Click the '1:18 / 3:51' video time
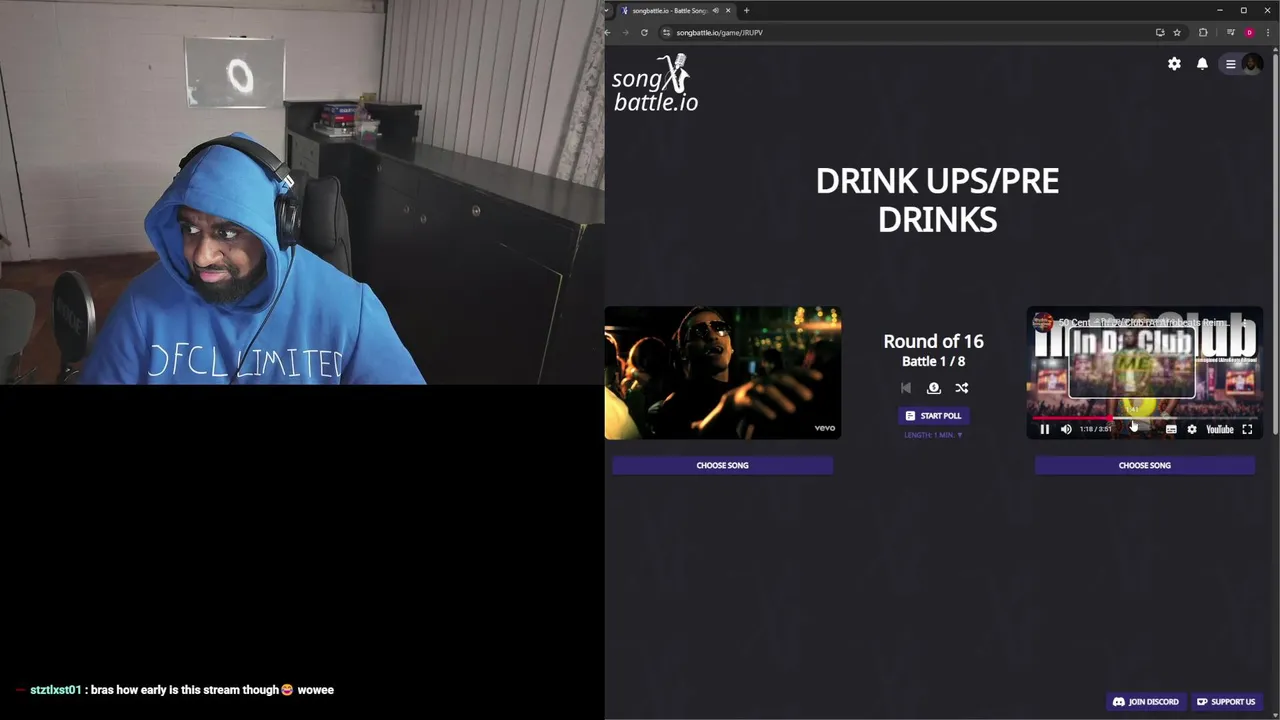The width and height of the screenshot is (1280, 720). [1095, 429]
